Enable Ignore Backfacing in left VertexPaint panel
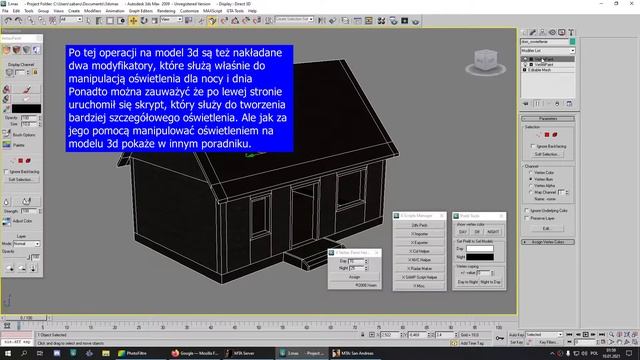 click(x=6, y=172)
